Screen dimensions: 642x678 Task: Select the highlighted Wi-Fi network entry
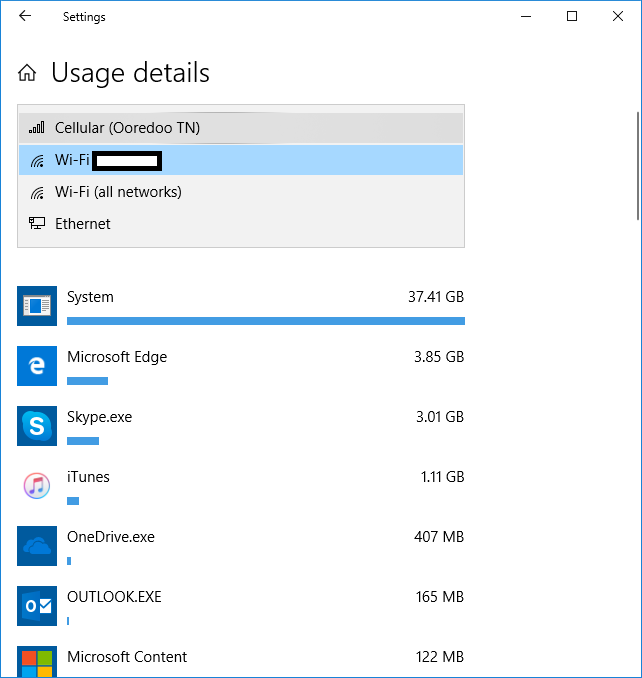241,160
